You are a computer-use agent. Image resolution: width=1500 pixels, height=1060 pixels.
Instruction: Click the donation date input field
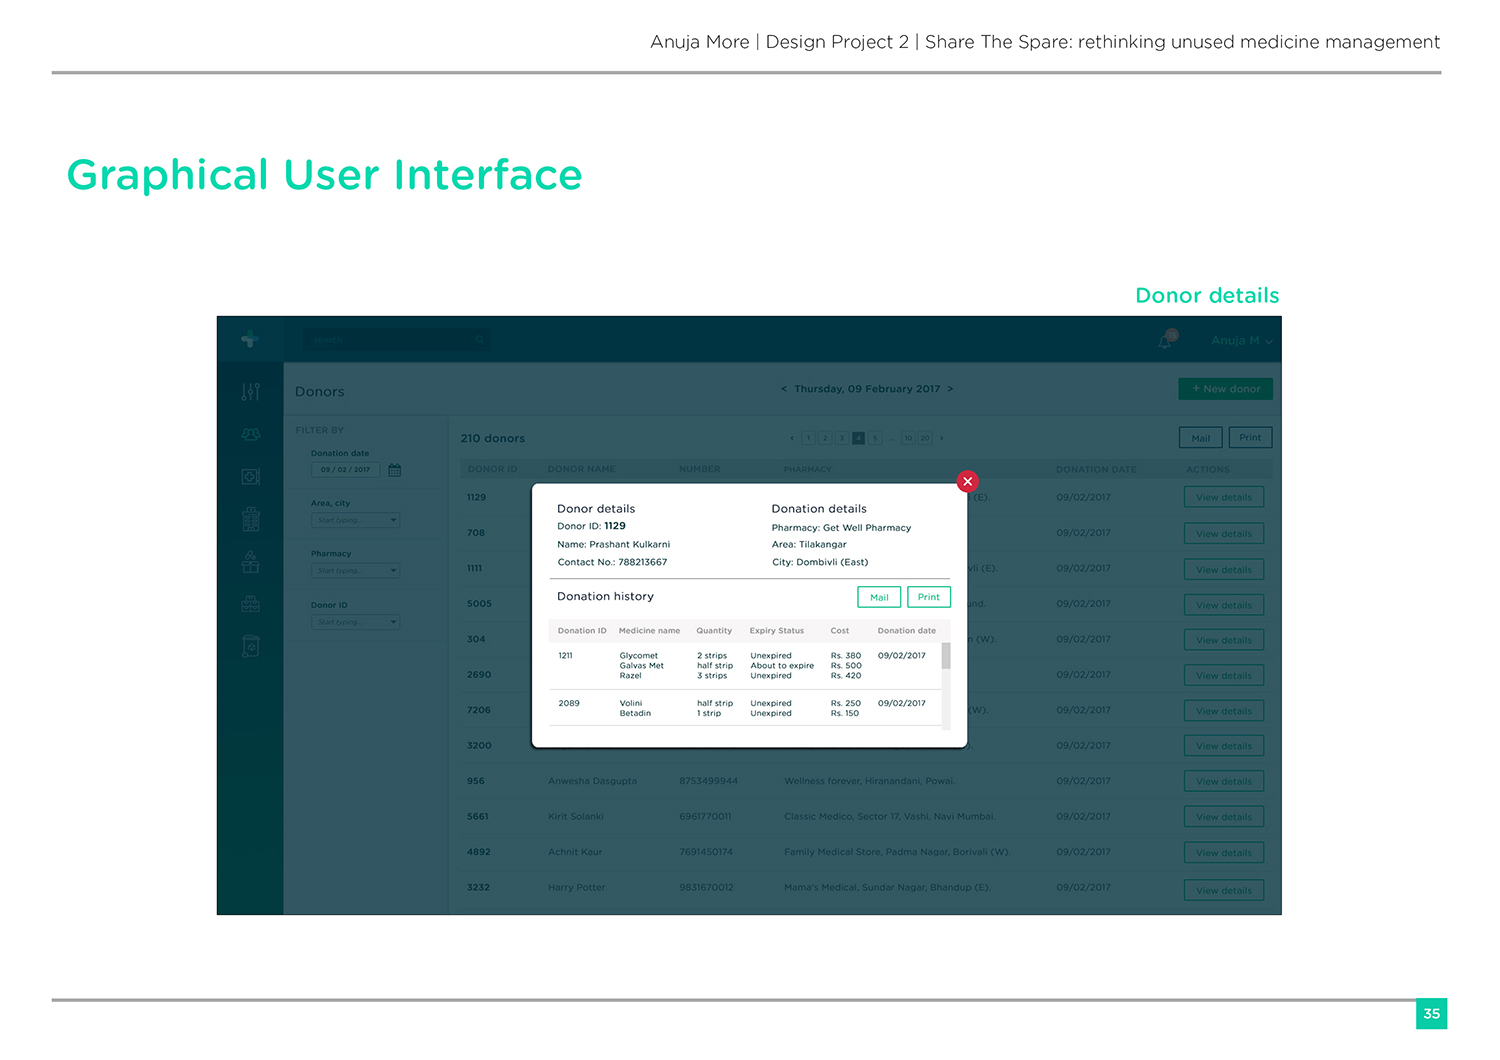345,470
